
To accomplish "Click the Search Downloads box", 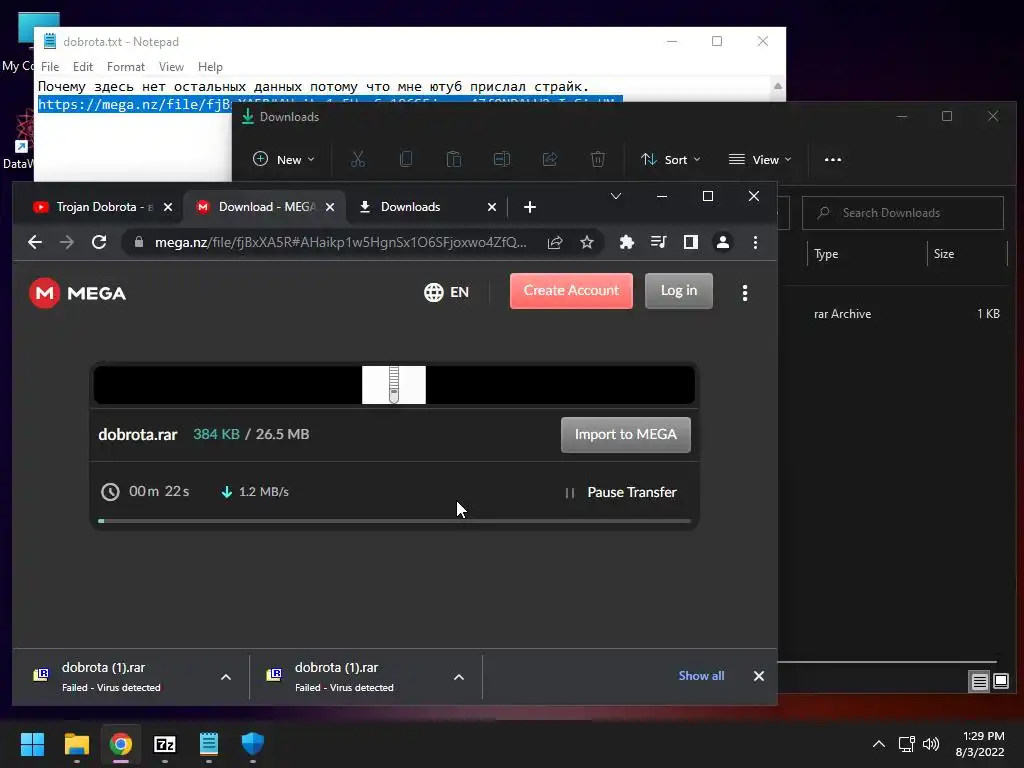I will (x=903, y=213).
